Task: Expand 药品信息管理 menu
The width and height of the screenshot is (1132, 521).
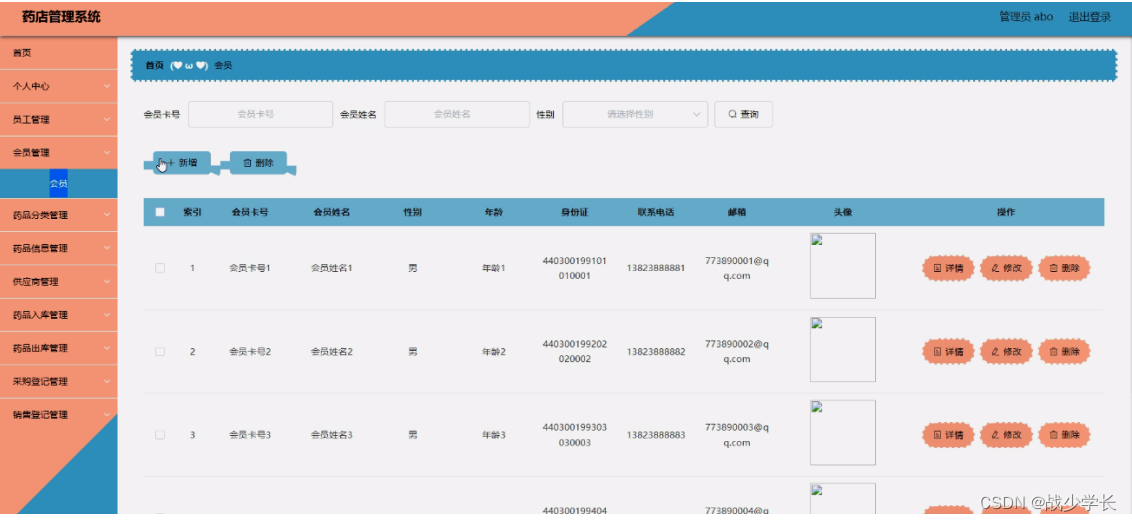Action: coord(58,248)
